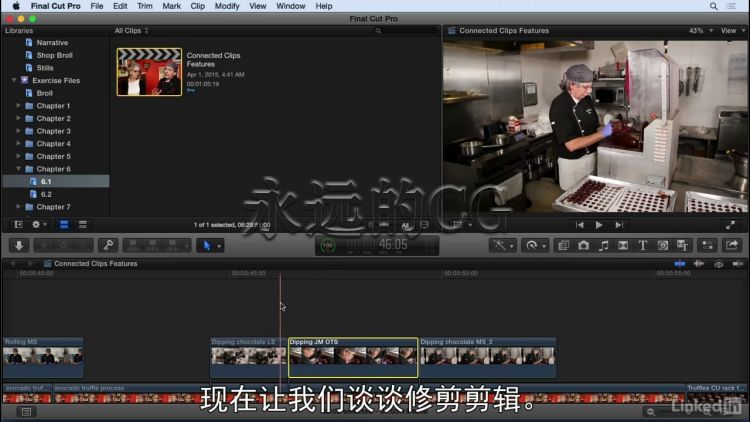Toggle the Inspector sliders button
Viewport: 750px width, 422px height.
click(x=707, y=245)
